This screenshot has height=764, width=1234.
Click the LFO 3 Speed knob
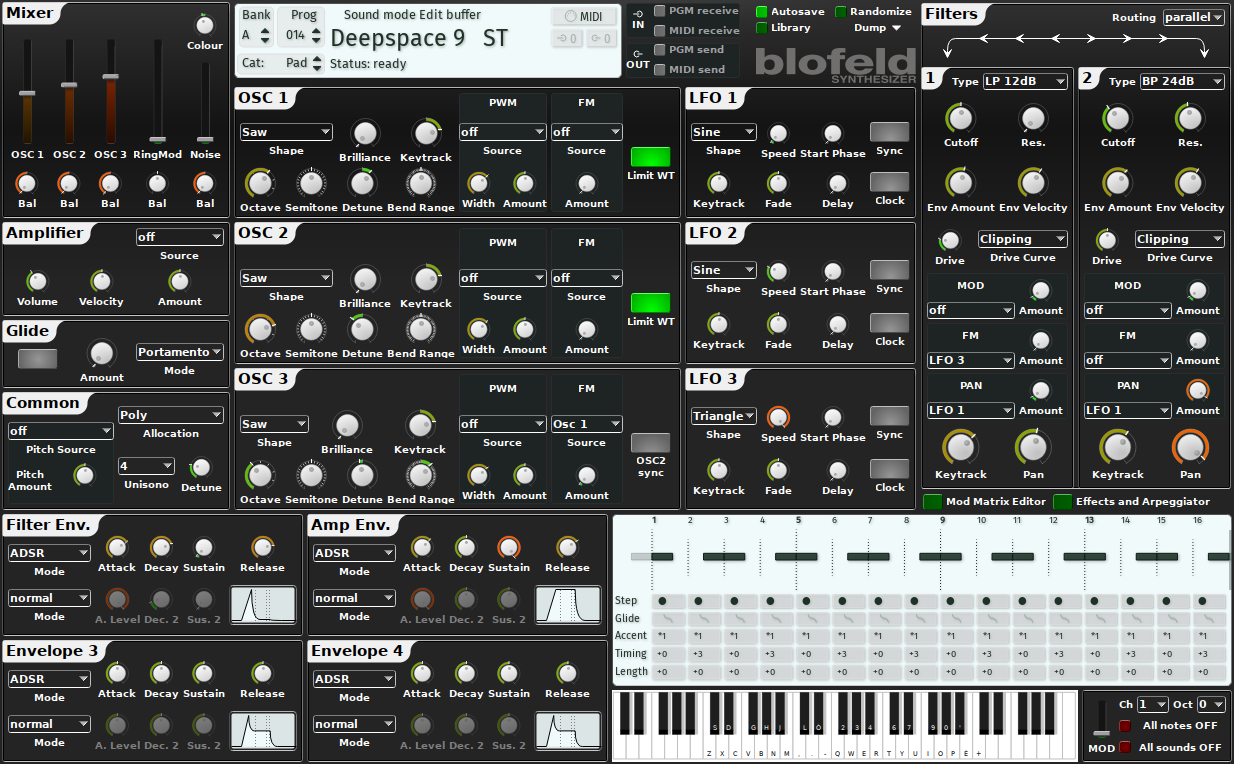click(x=778, y=418)
